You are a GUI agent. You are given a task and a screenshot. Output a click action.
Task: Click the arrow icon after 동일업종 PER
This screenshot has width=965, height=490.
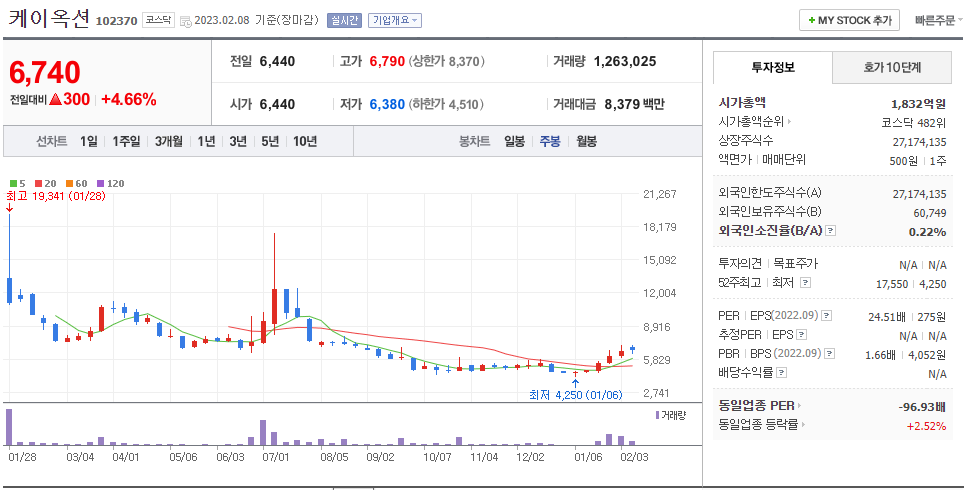(799, 406)
